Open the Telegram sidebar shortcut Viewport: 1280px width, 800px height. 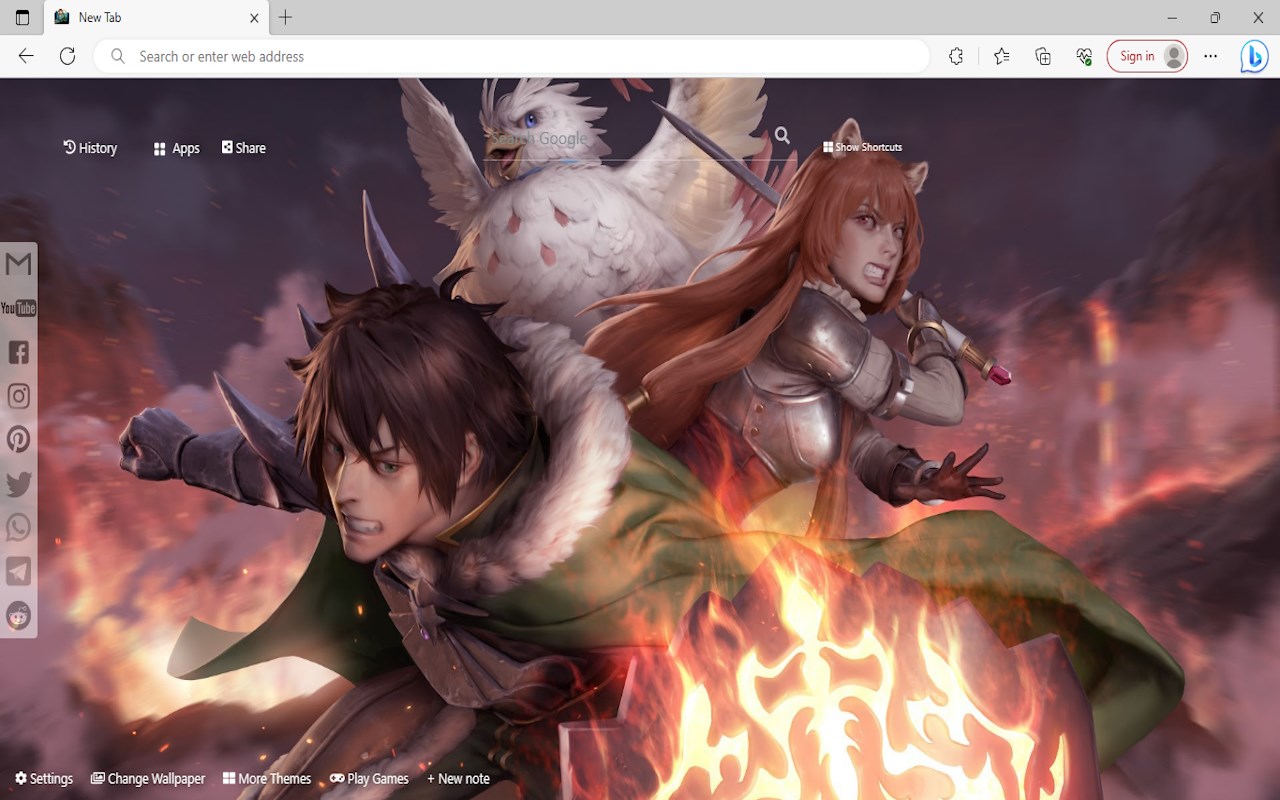click(x=18, y=571)
